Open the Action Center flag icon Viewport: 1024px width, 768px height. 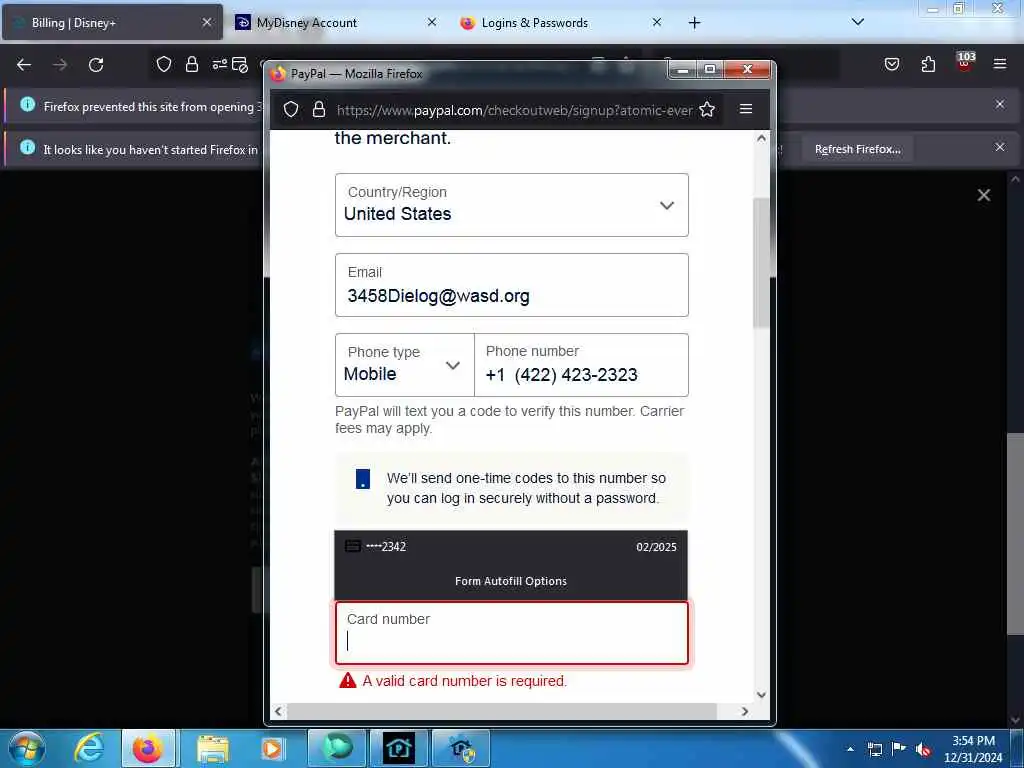tap(899, 748)
